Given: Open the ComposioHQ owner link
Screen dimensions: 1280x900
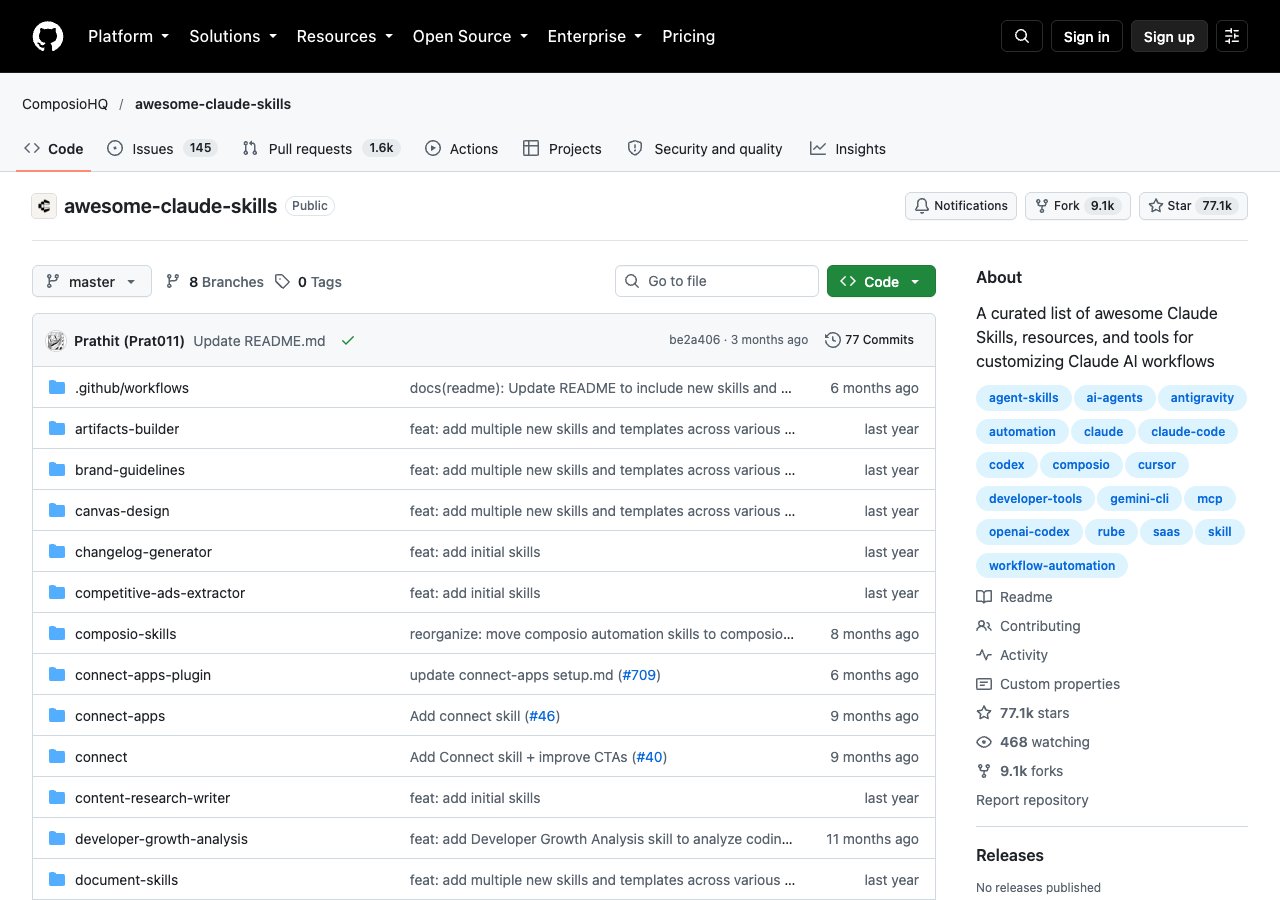Looking at the screenshot, I should point(65,104).
